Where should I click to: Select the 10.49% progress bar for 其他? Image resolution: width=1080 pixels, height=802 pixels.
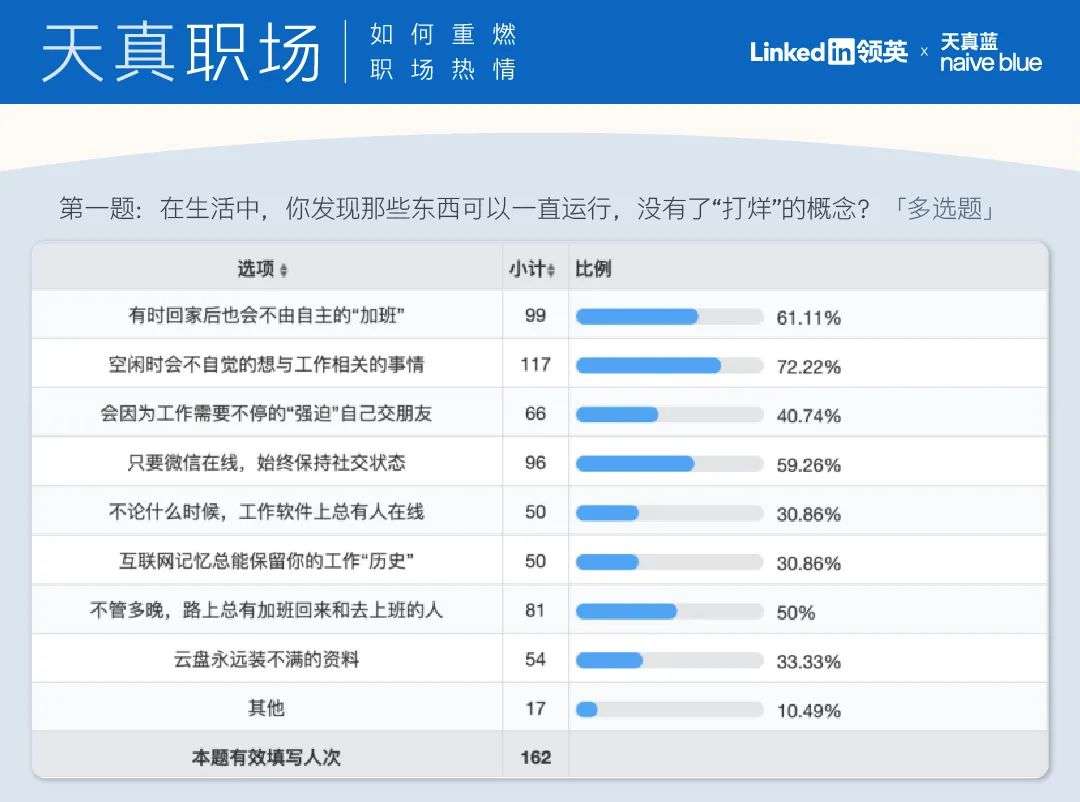669,710
